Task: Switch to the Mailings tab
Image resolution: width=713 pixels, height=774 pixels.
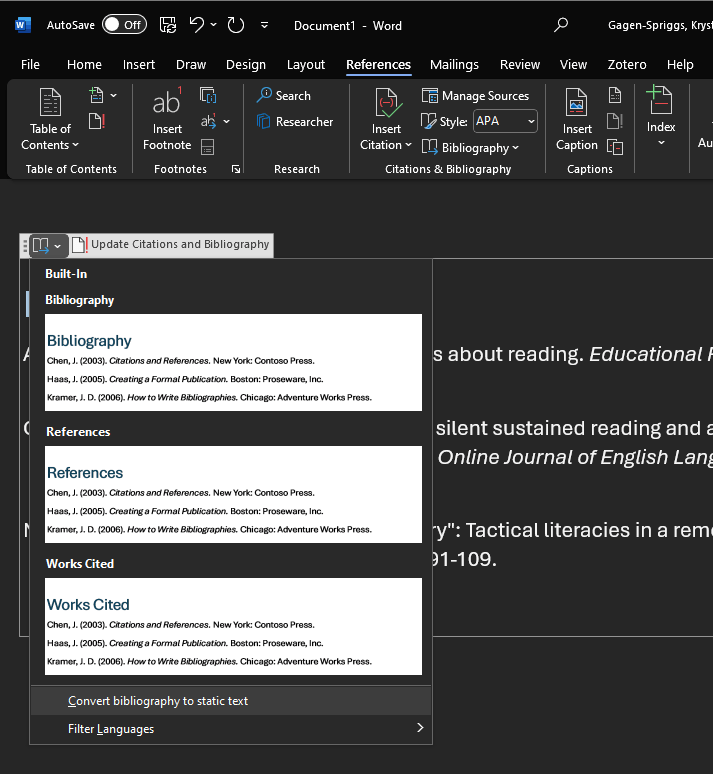Action: [454, 64]
